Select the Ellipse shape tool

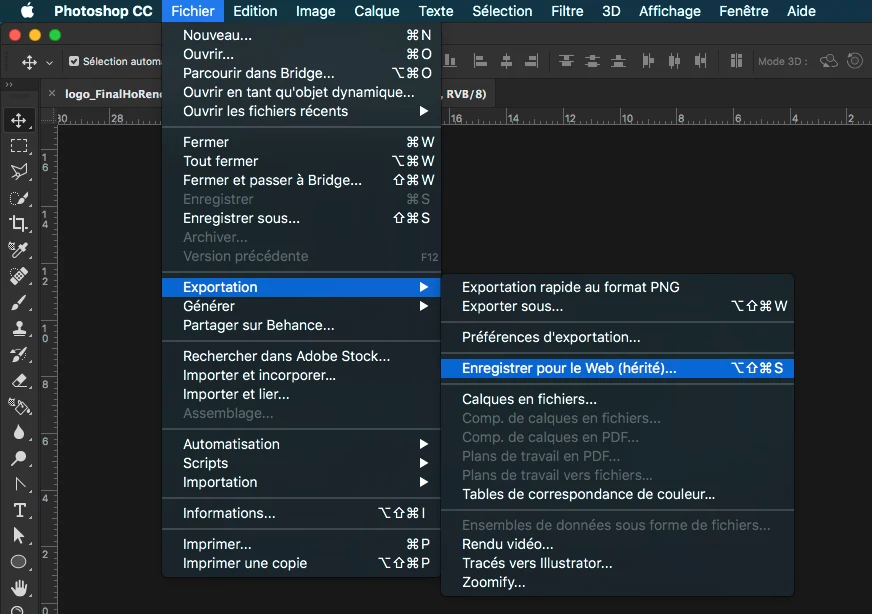[19, 562]
